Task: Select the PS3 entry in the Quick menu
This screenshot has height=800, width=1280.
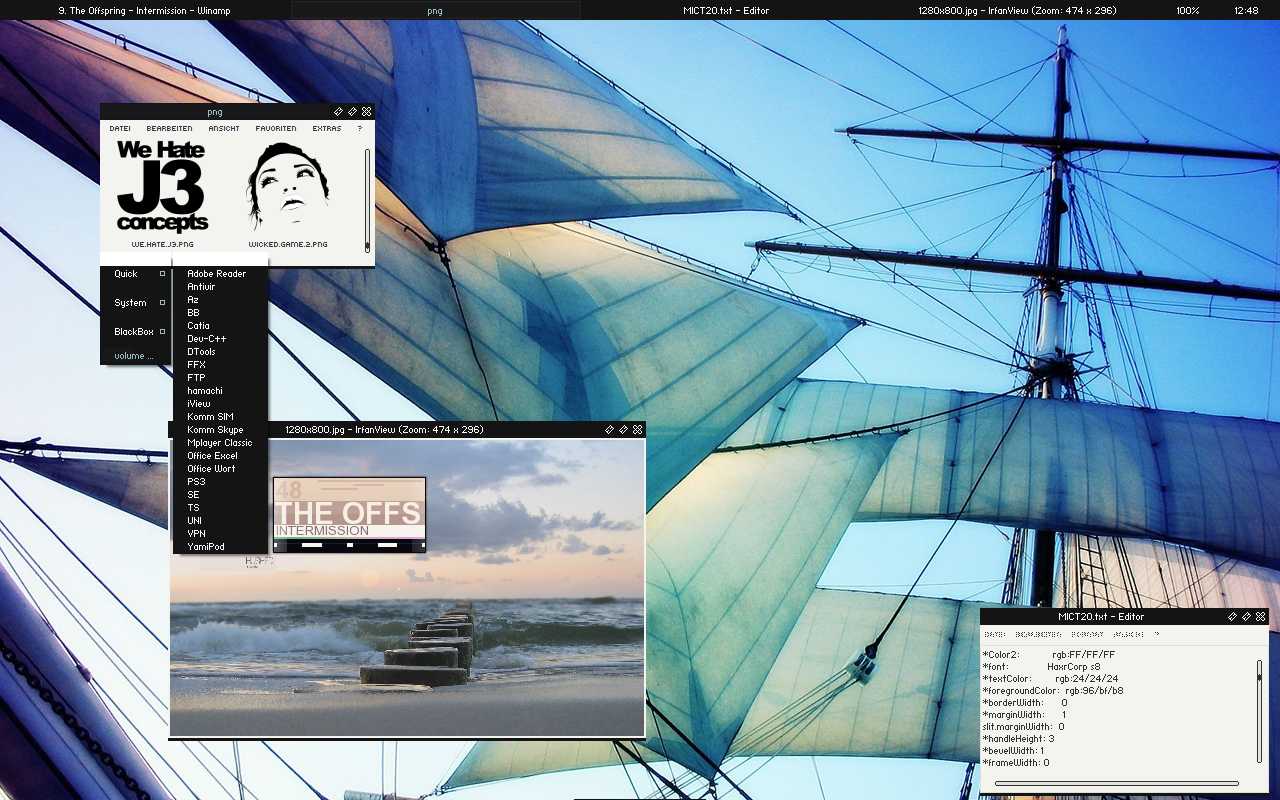Action: pyautogui.click(x=221, y=482)
